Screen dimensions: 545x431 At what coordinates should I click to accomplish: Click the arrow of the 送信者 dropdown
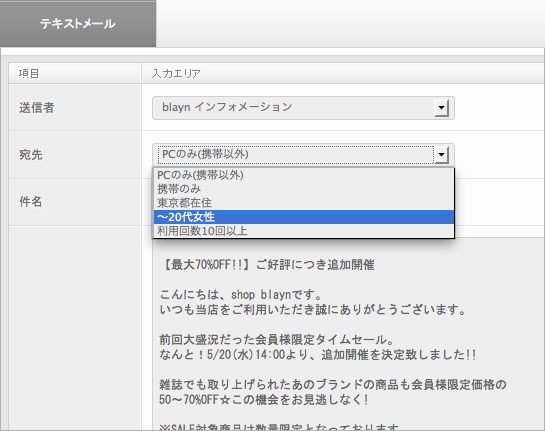point(441,108)
